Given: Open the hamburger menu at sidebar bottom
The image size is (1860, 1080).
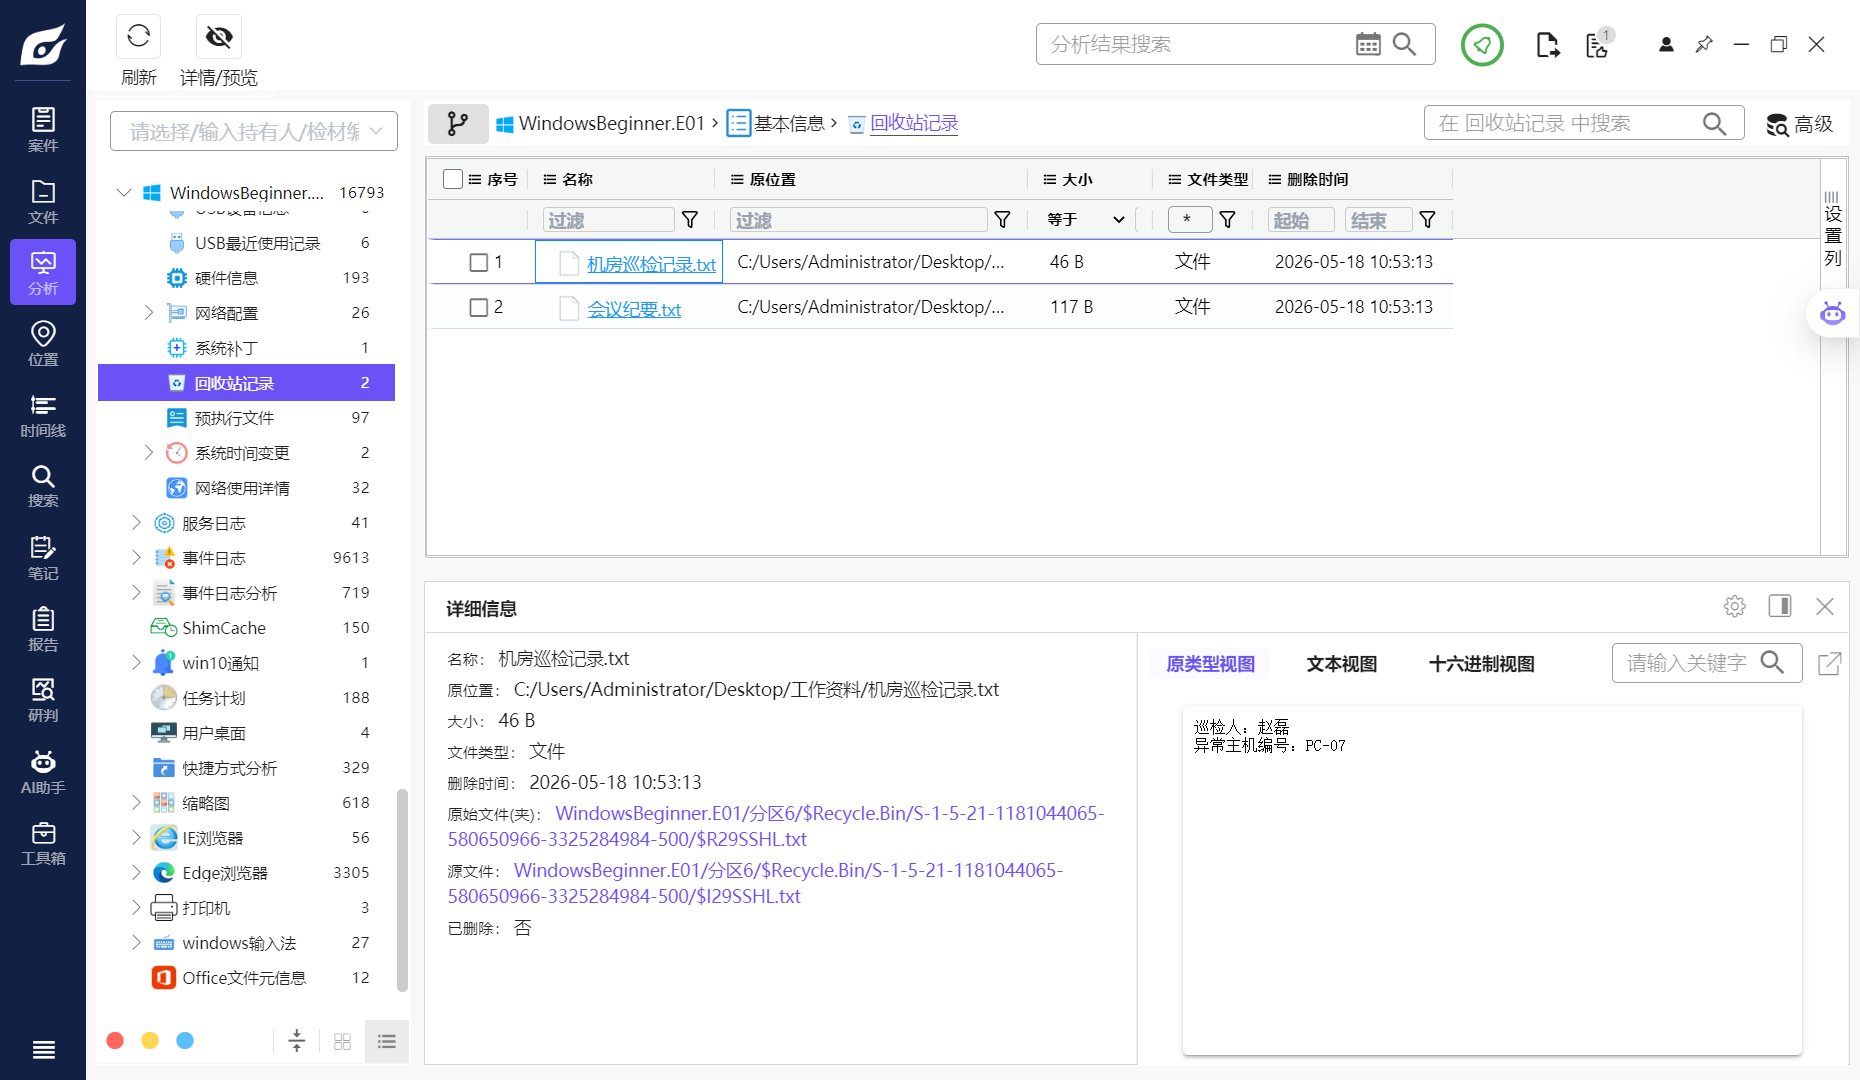Looking at the screenshot, I should pyautogui.click(x=43, y=1049).
